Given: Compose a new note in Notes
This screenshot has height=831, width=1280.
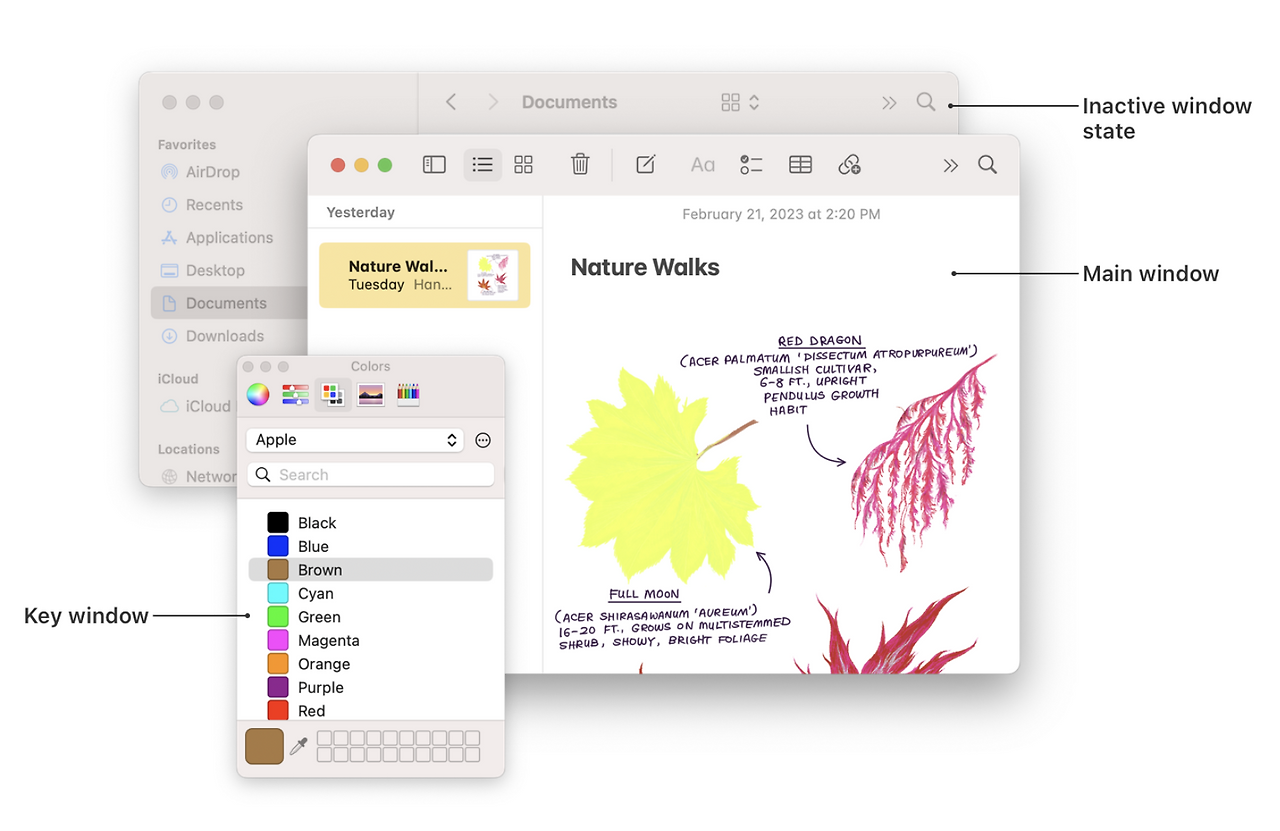Looking at the screenshot, I should pos(646,165).
